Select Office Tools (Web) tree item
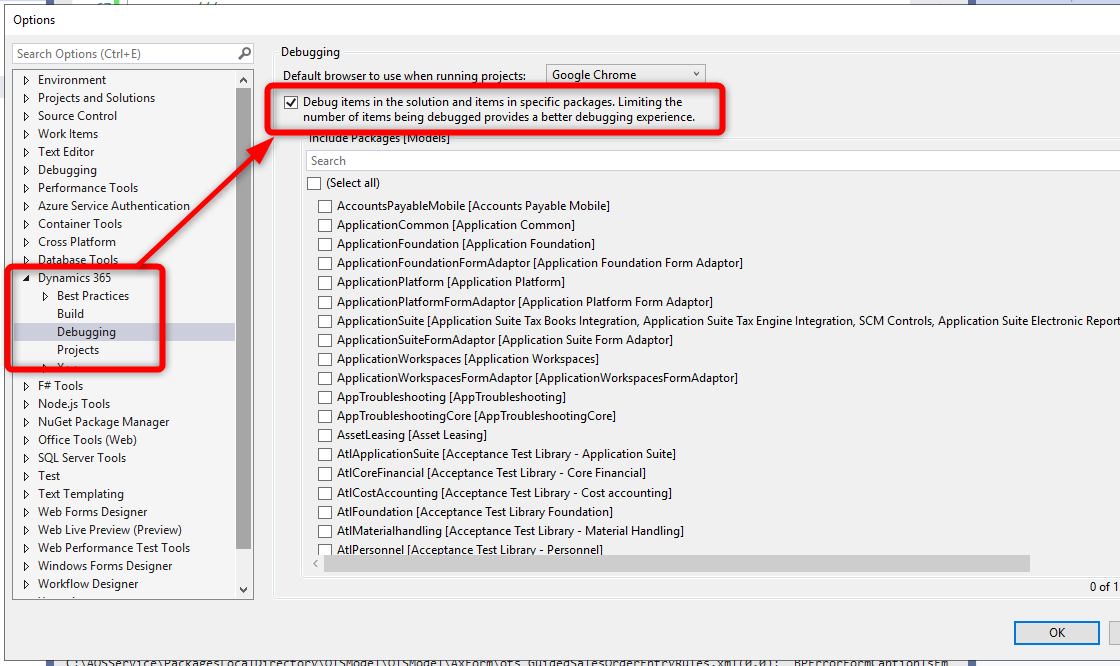1120x666 pixels. [87, 440]
